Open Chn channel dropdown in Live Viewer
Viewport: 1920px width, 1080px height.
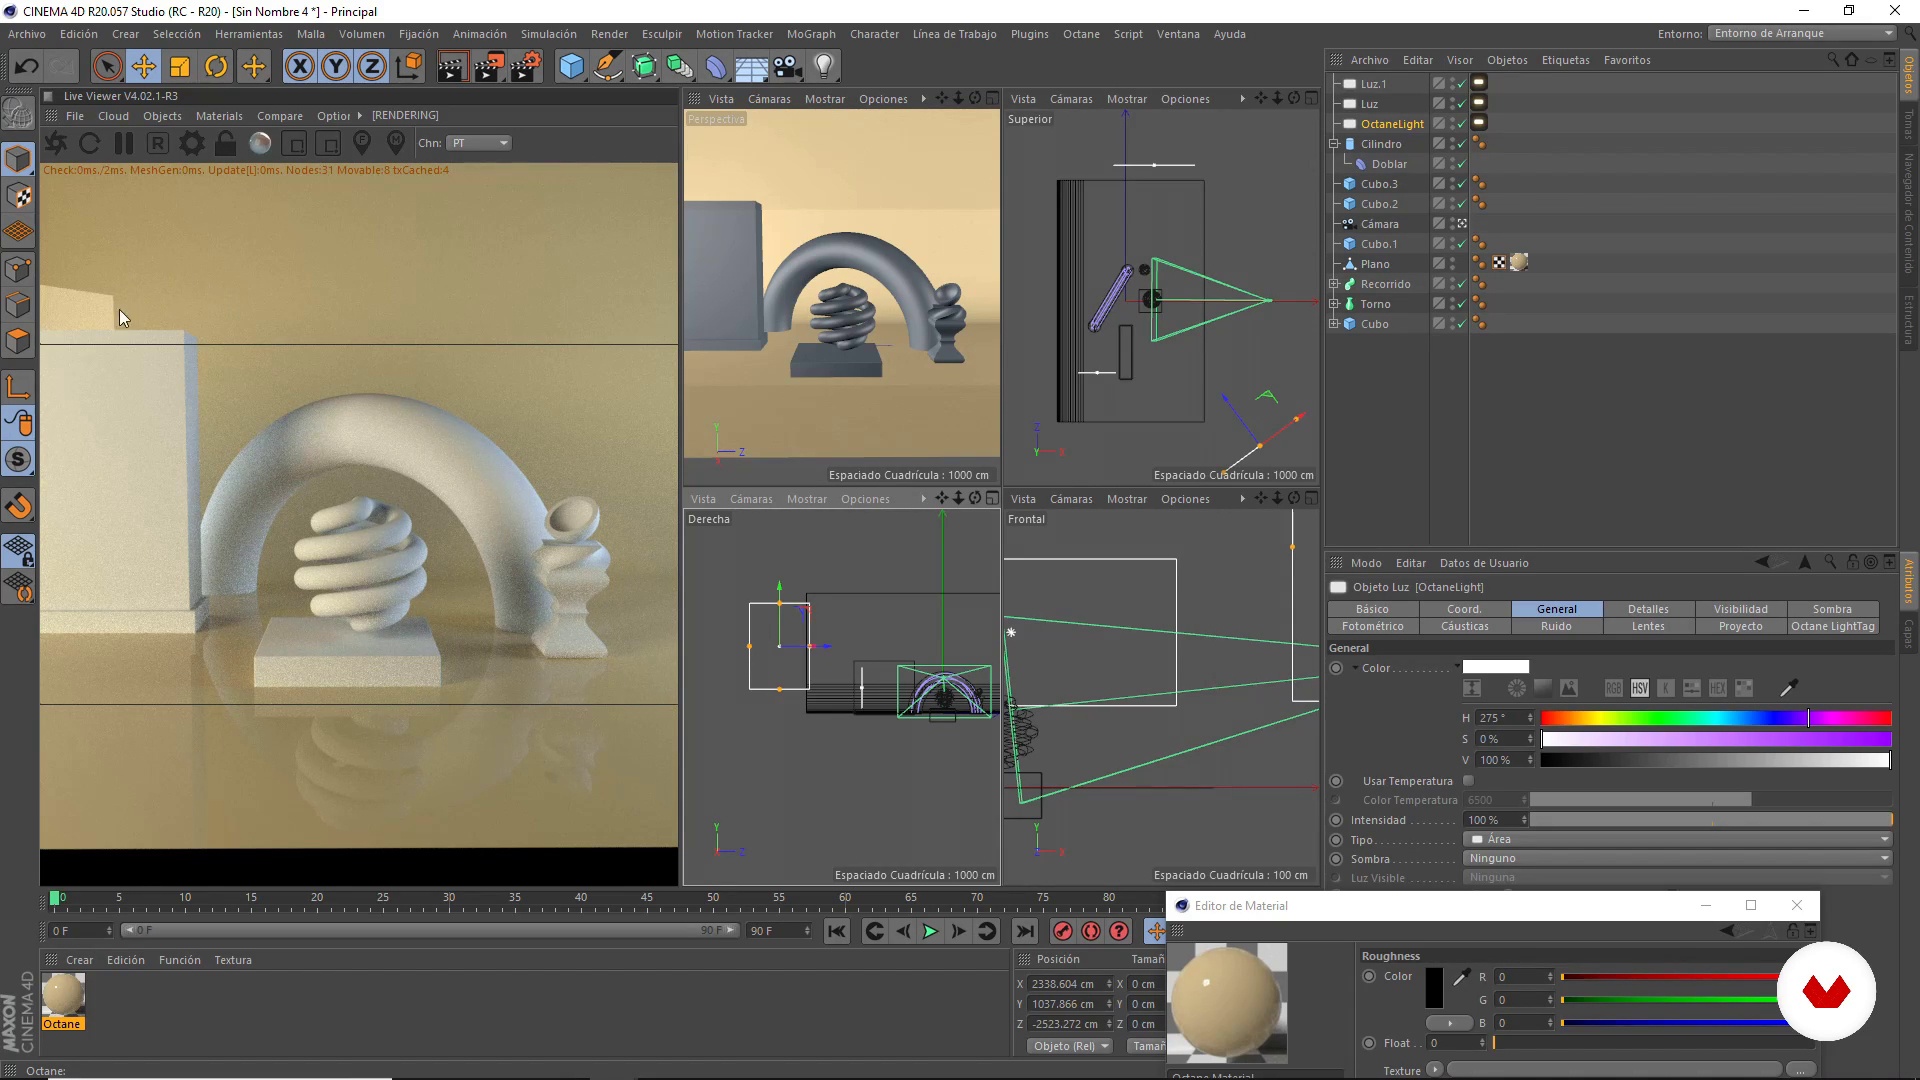coord(479,143)
